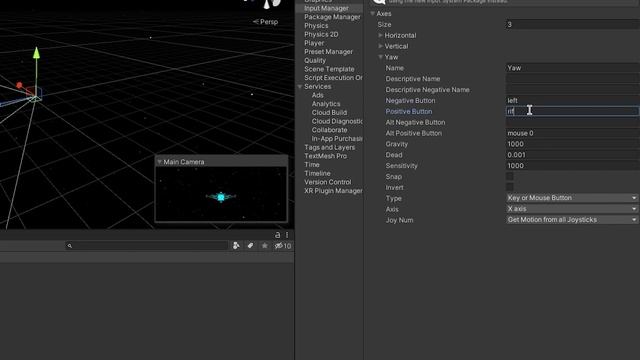The image size is (640, 360).
Task: Toggle the Invert checkbox
Action: 510,187
